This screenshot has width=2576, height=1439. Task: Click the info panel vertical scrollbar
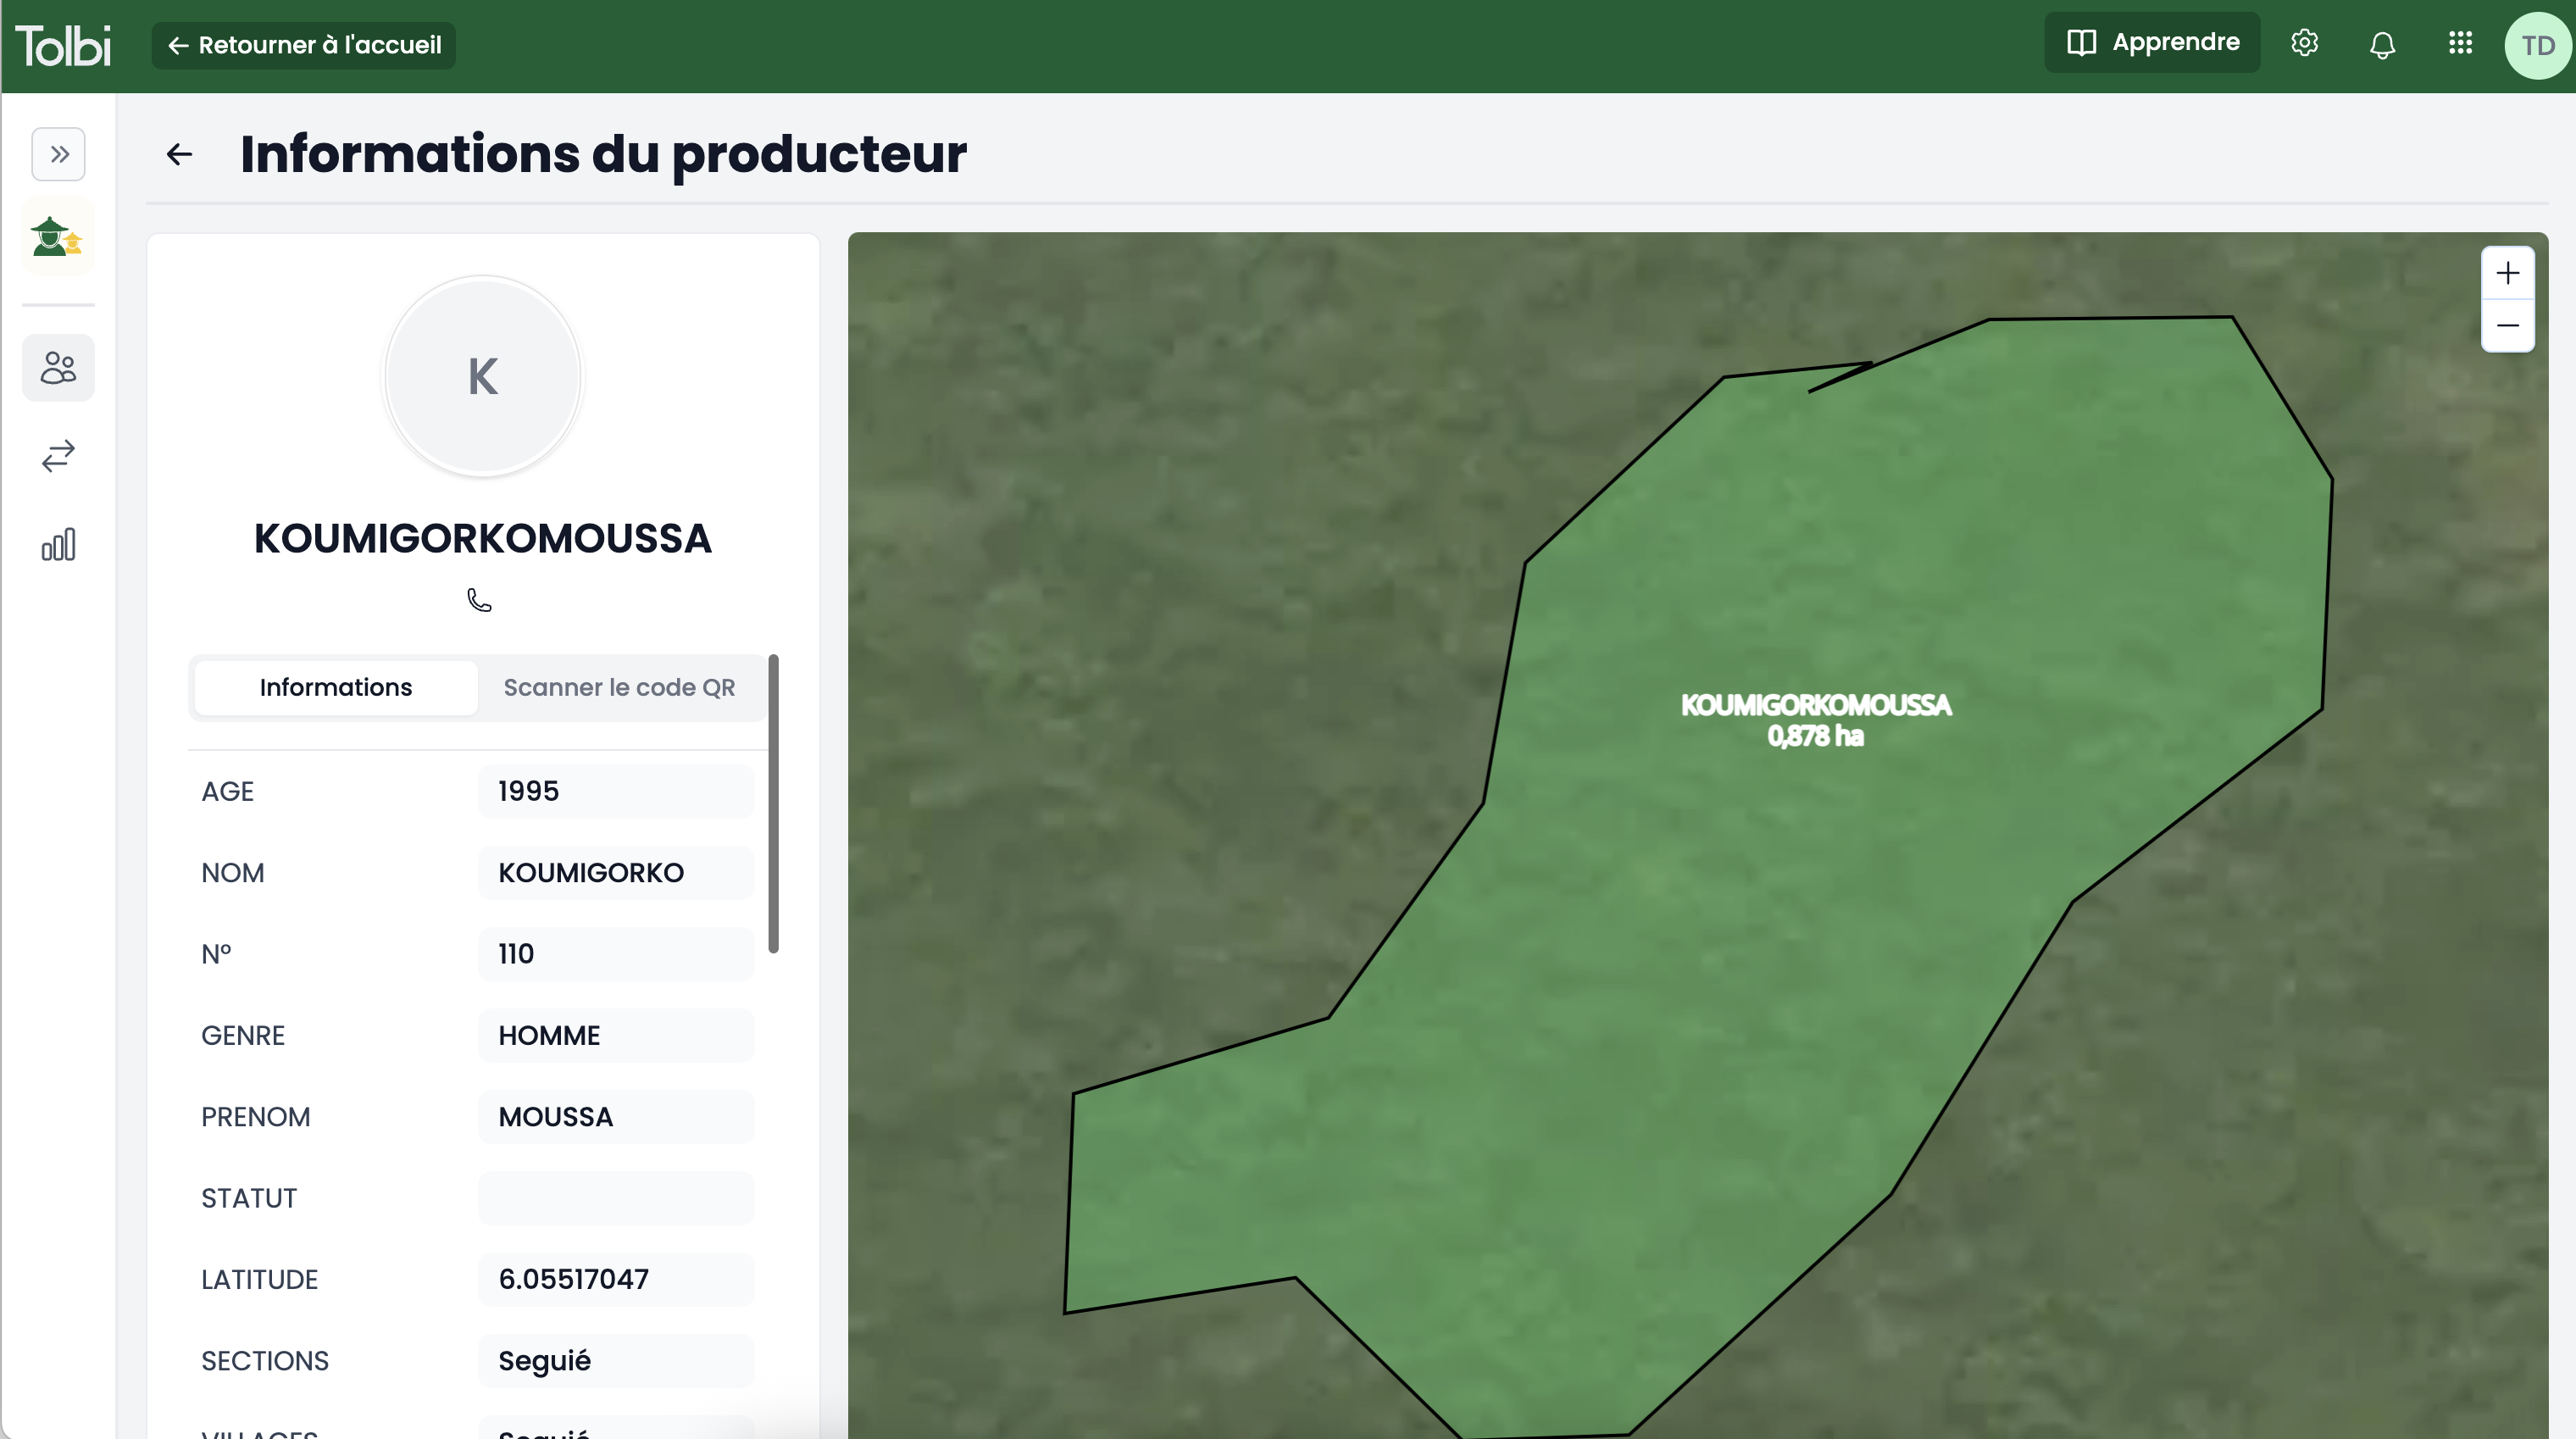tap(773, 803)
